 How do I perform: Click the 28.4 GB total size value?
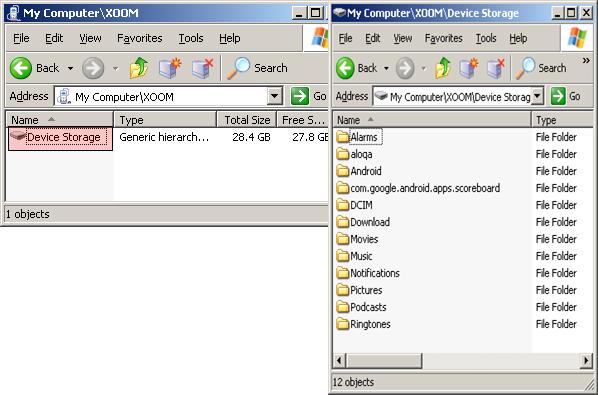[x=251, y=137]
